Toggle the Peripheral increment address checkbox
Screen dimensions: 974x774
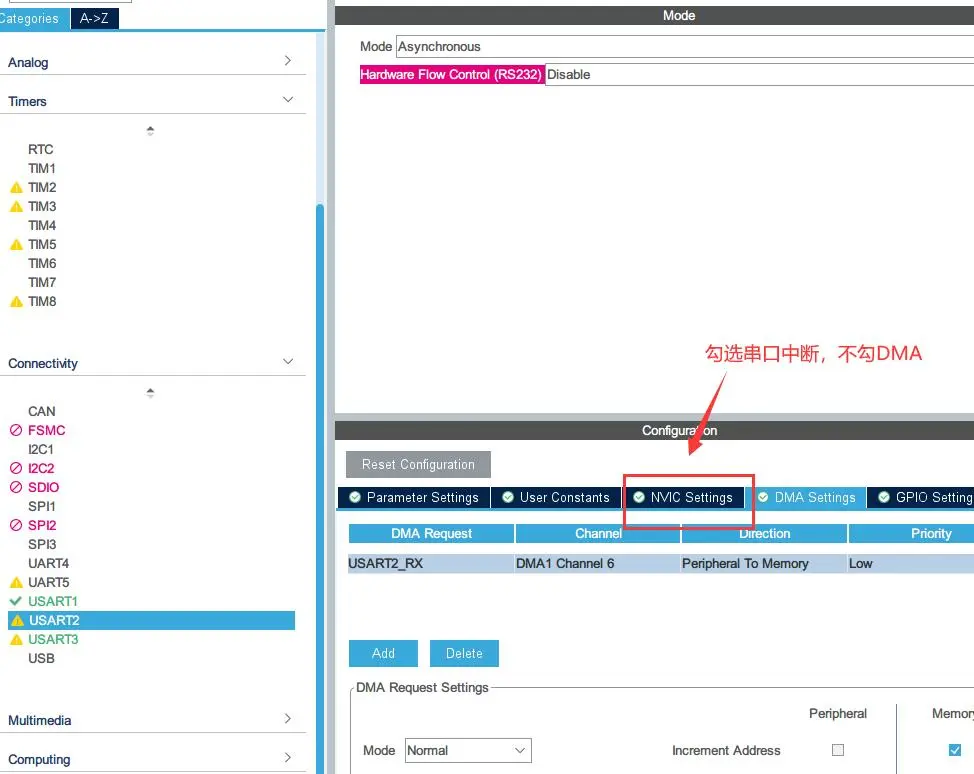coord(838,750)
